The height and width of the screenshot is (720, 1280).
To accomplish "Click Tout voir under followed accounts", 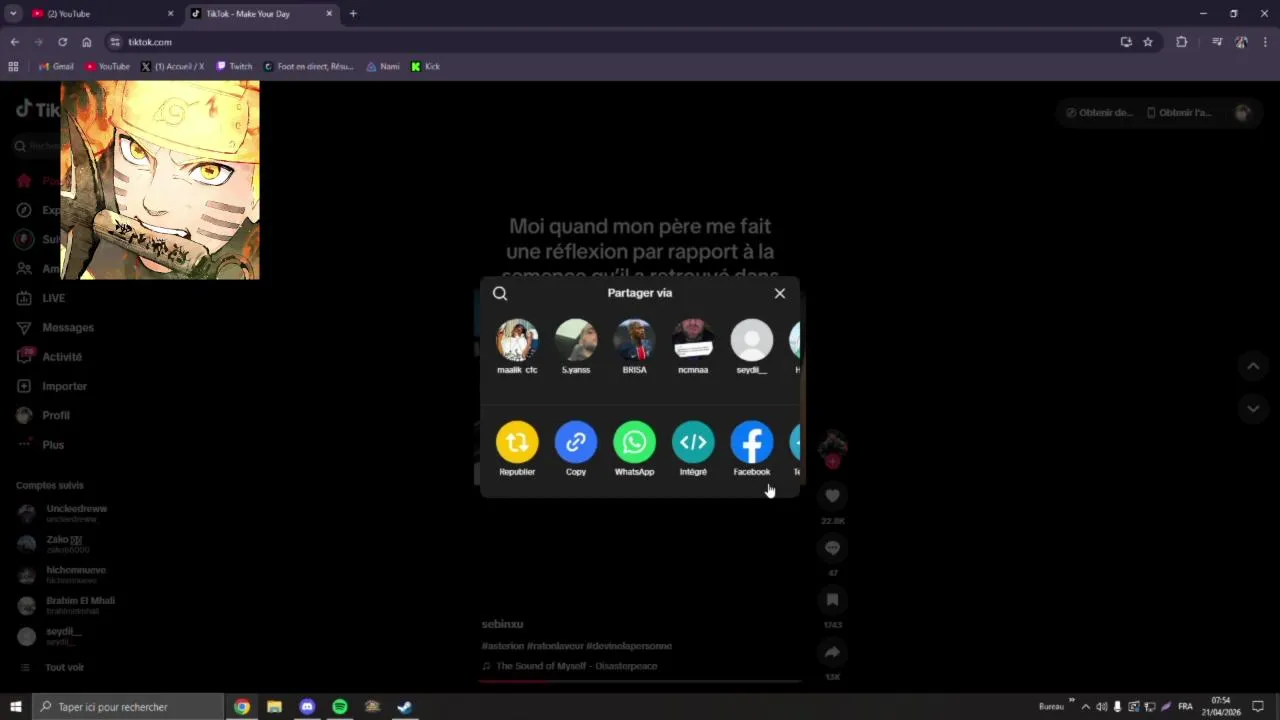I will point(64,667).
